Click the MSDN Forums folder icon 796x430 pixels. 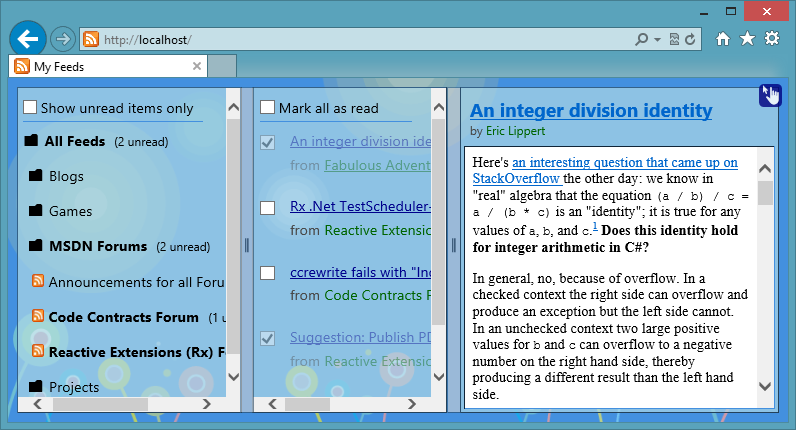36,246
